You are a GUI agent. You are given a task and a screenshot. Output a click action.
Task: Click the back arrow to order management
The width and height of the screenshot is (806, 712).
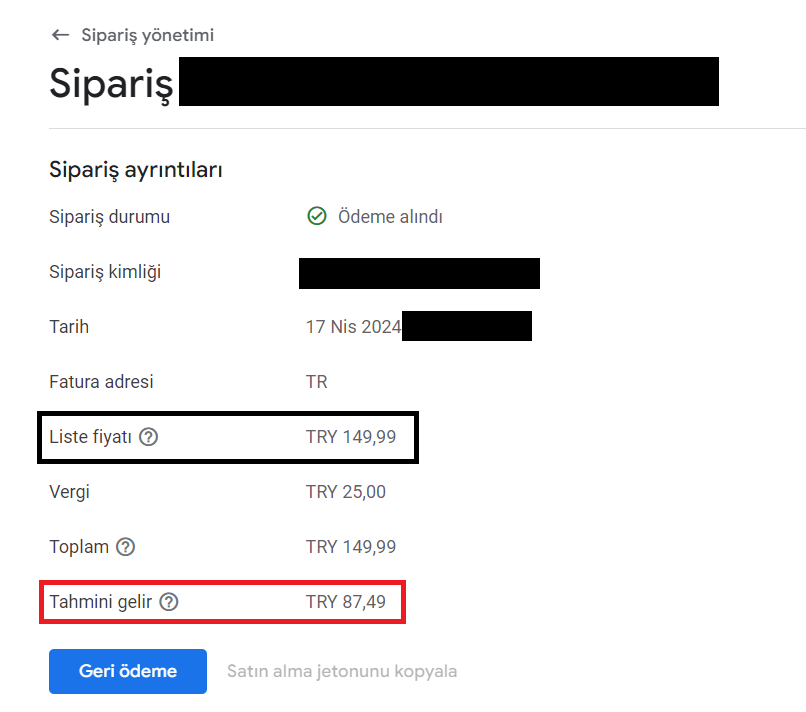point(60,35)
